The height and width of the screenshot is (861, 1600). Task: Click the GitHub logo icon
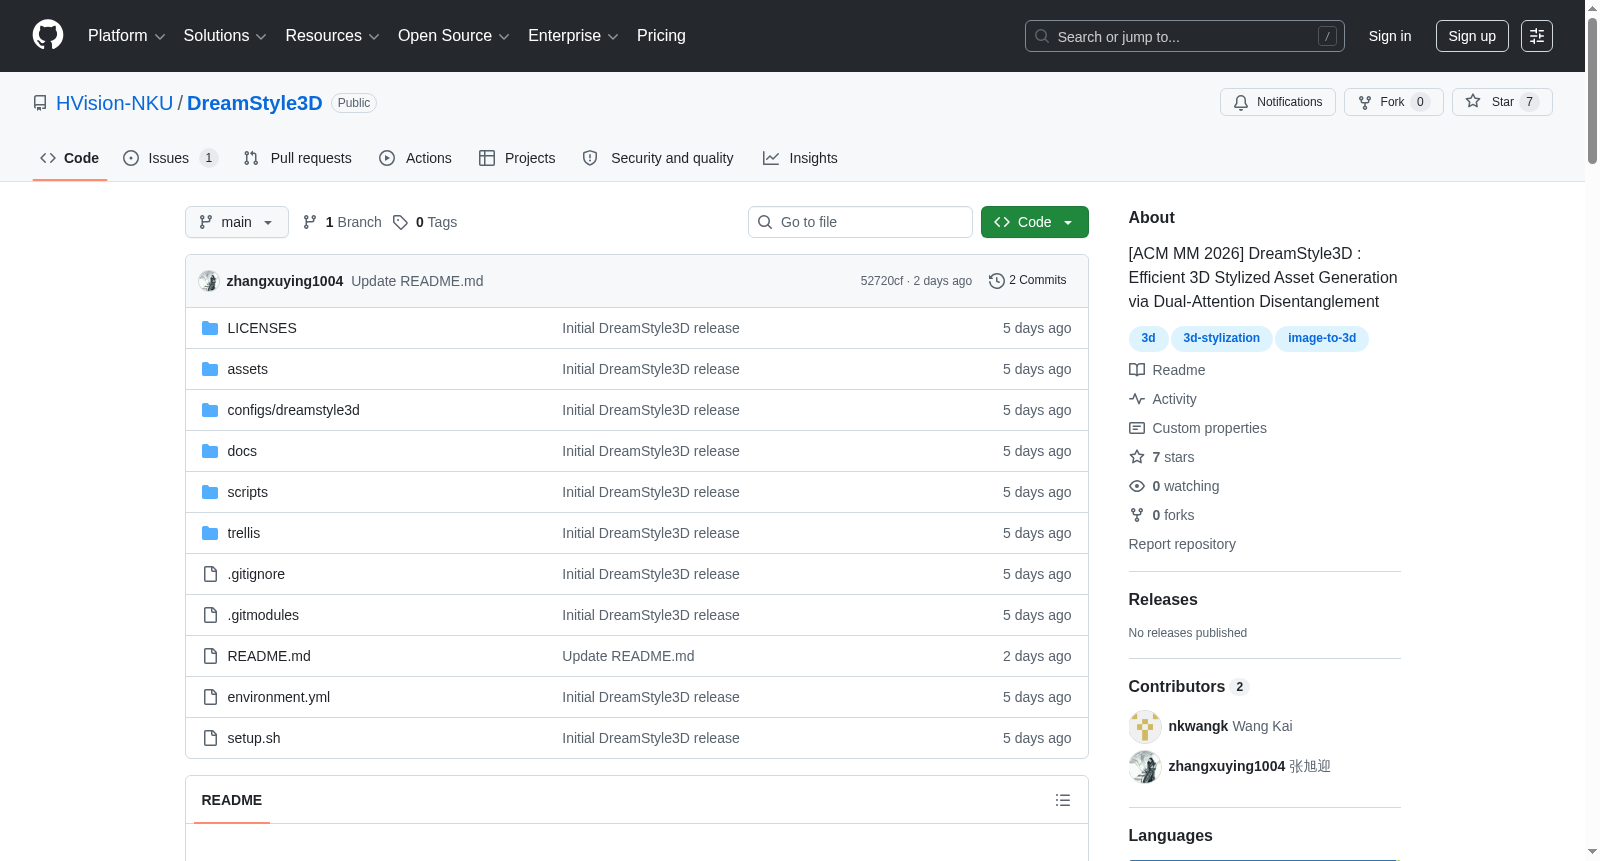tap(48, 36)
